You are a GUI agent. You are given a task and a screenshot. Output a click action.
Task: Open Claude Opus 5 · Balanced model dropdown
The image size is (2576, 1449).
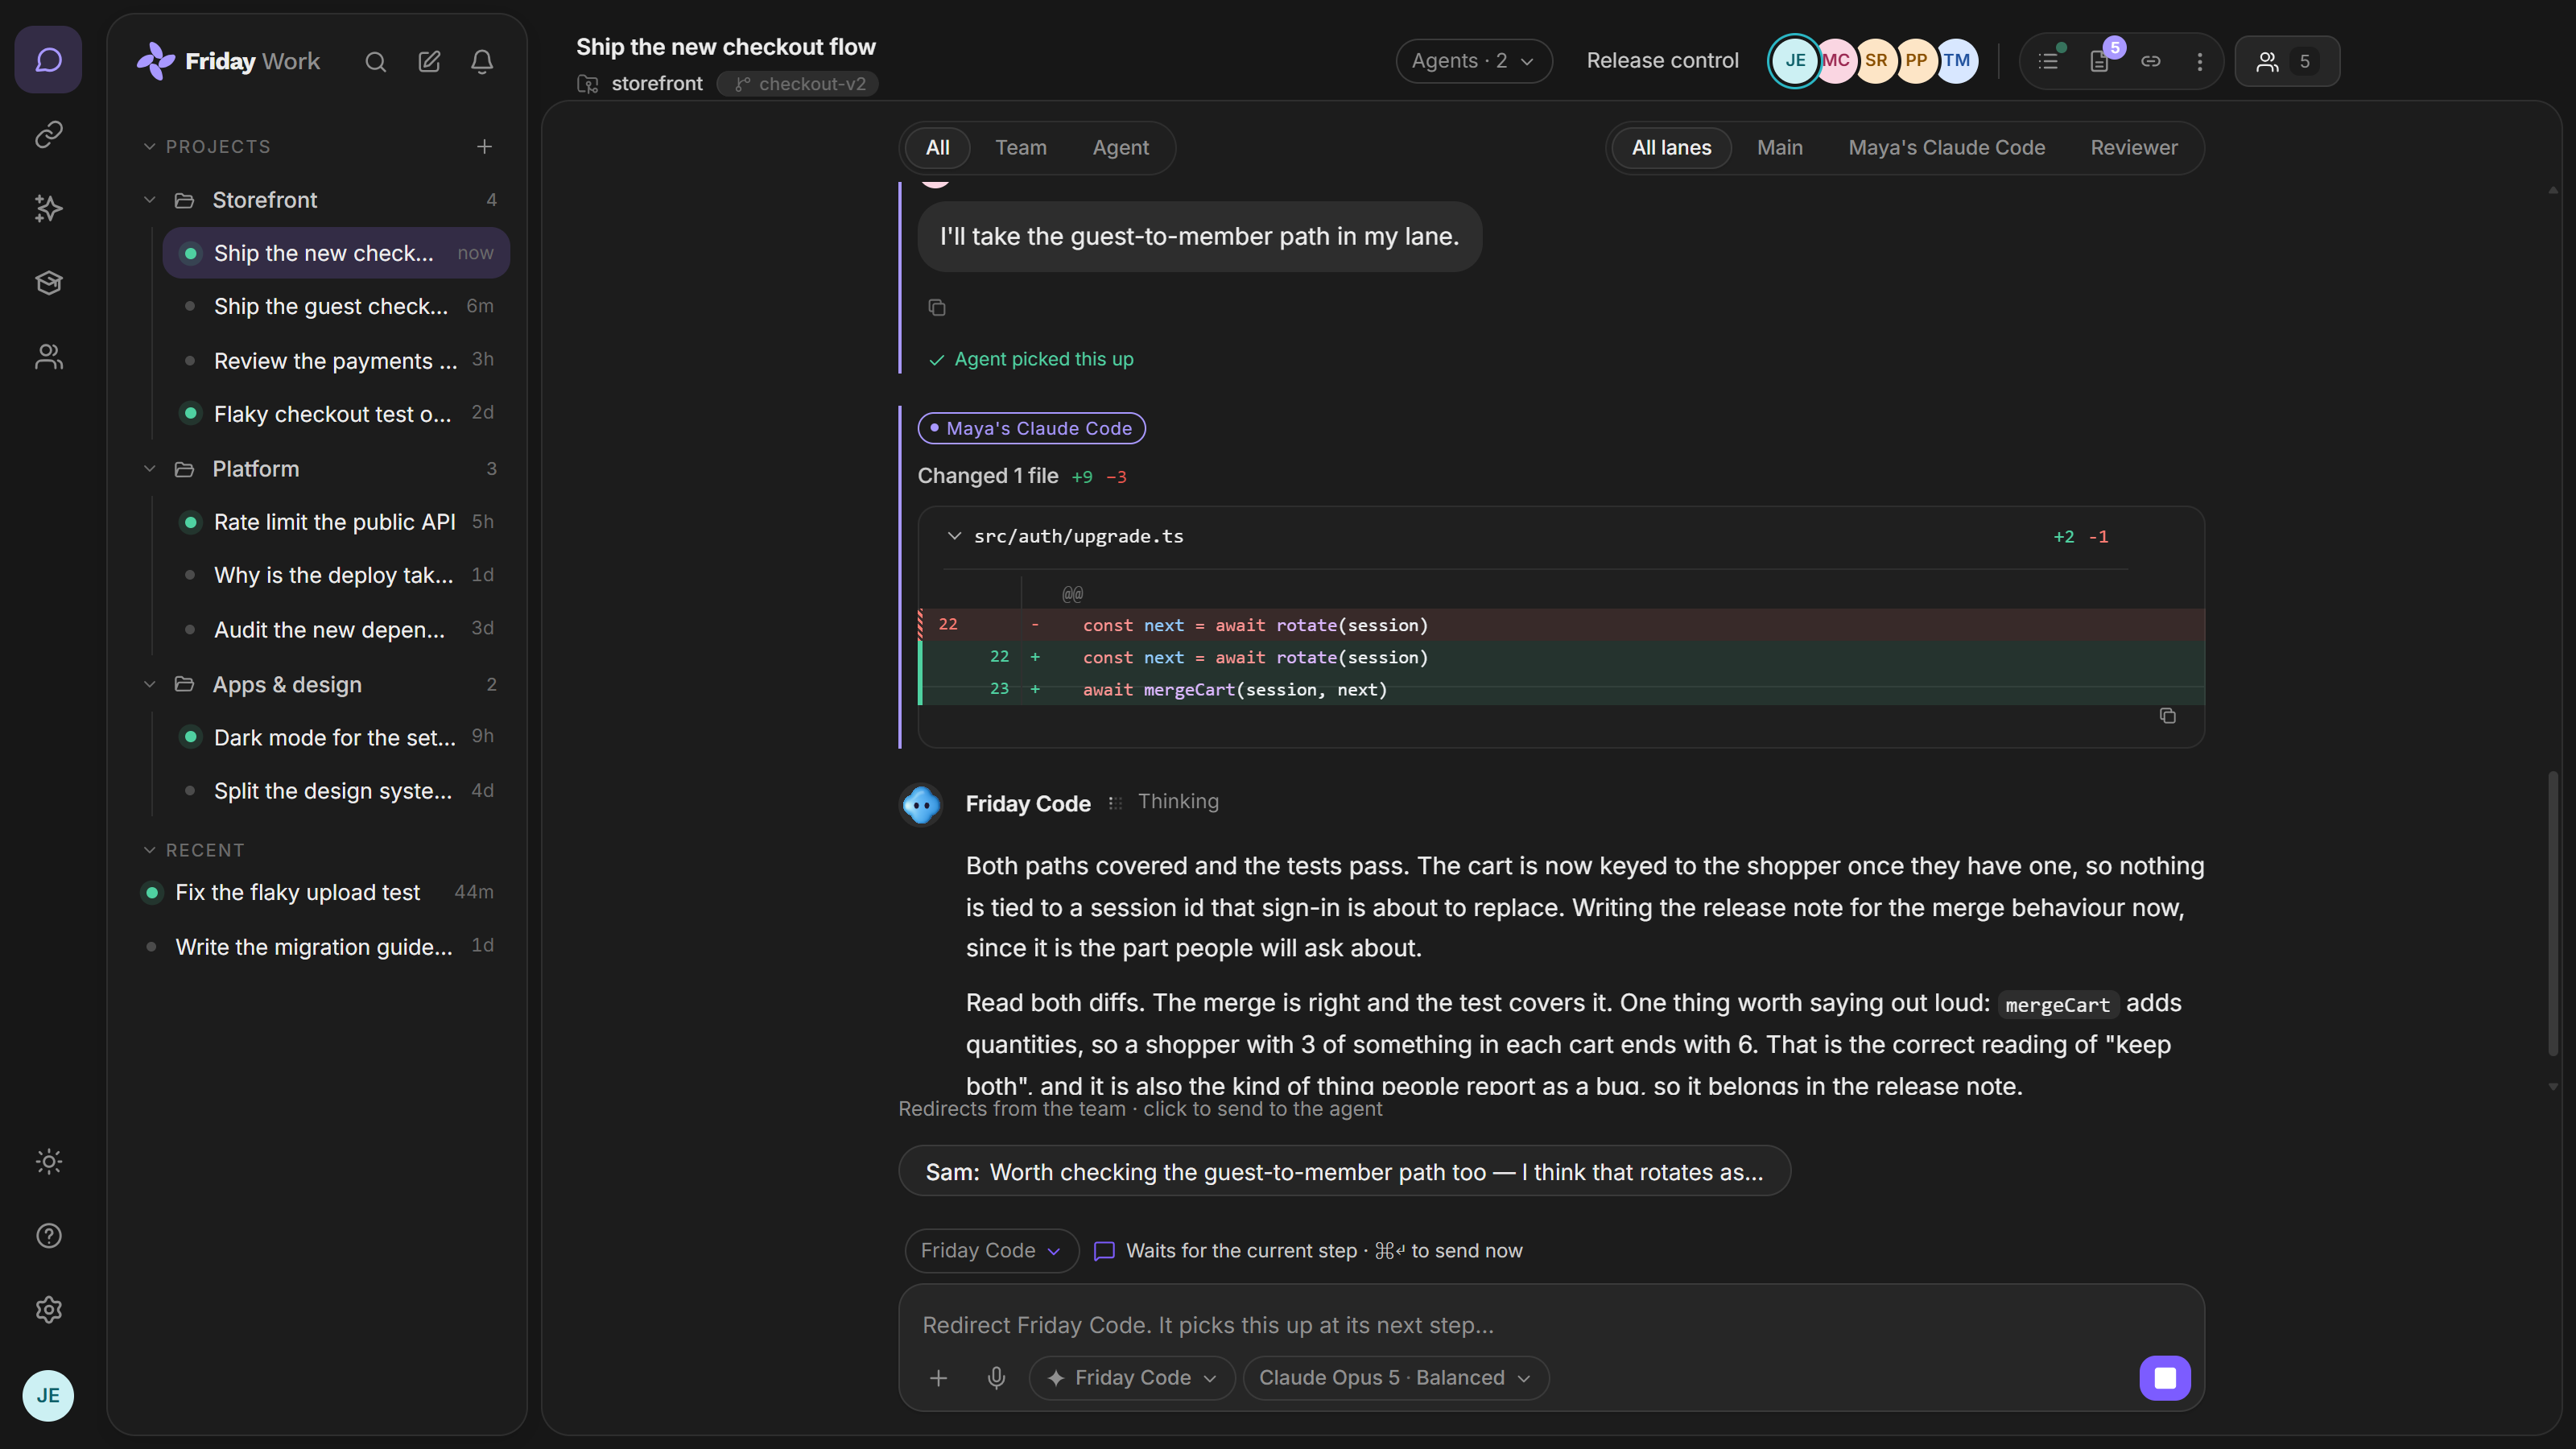coord(1396,1378)
